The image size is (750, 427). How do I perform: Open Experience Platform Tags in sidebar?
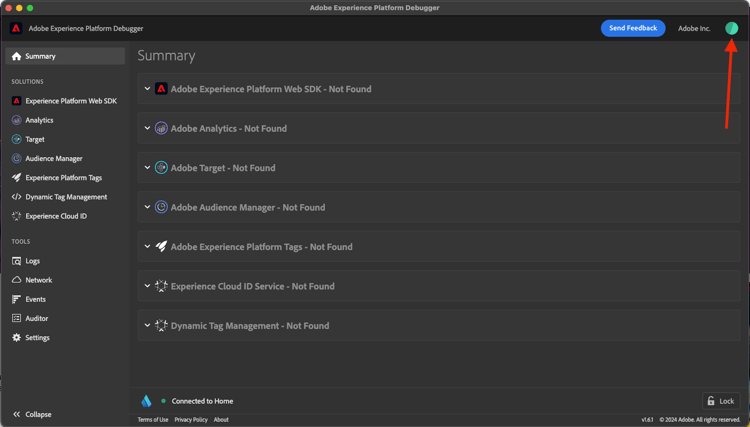(x=65, y=177)
